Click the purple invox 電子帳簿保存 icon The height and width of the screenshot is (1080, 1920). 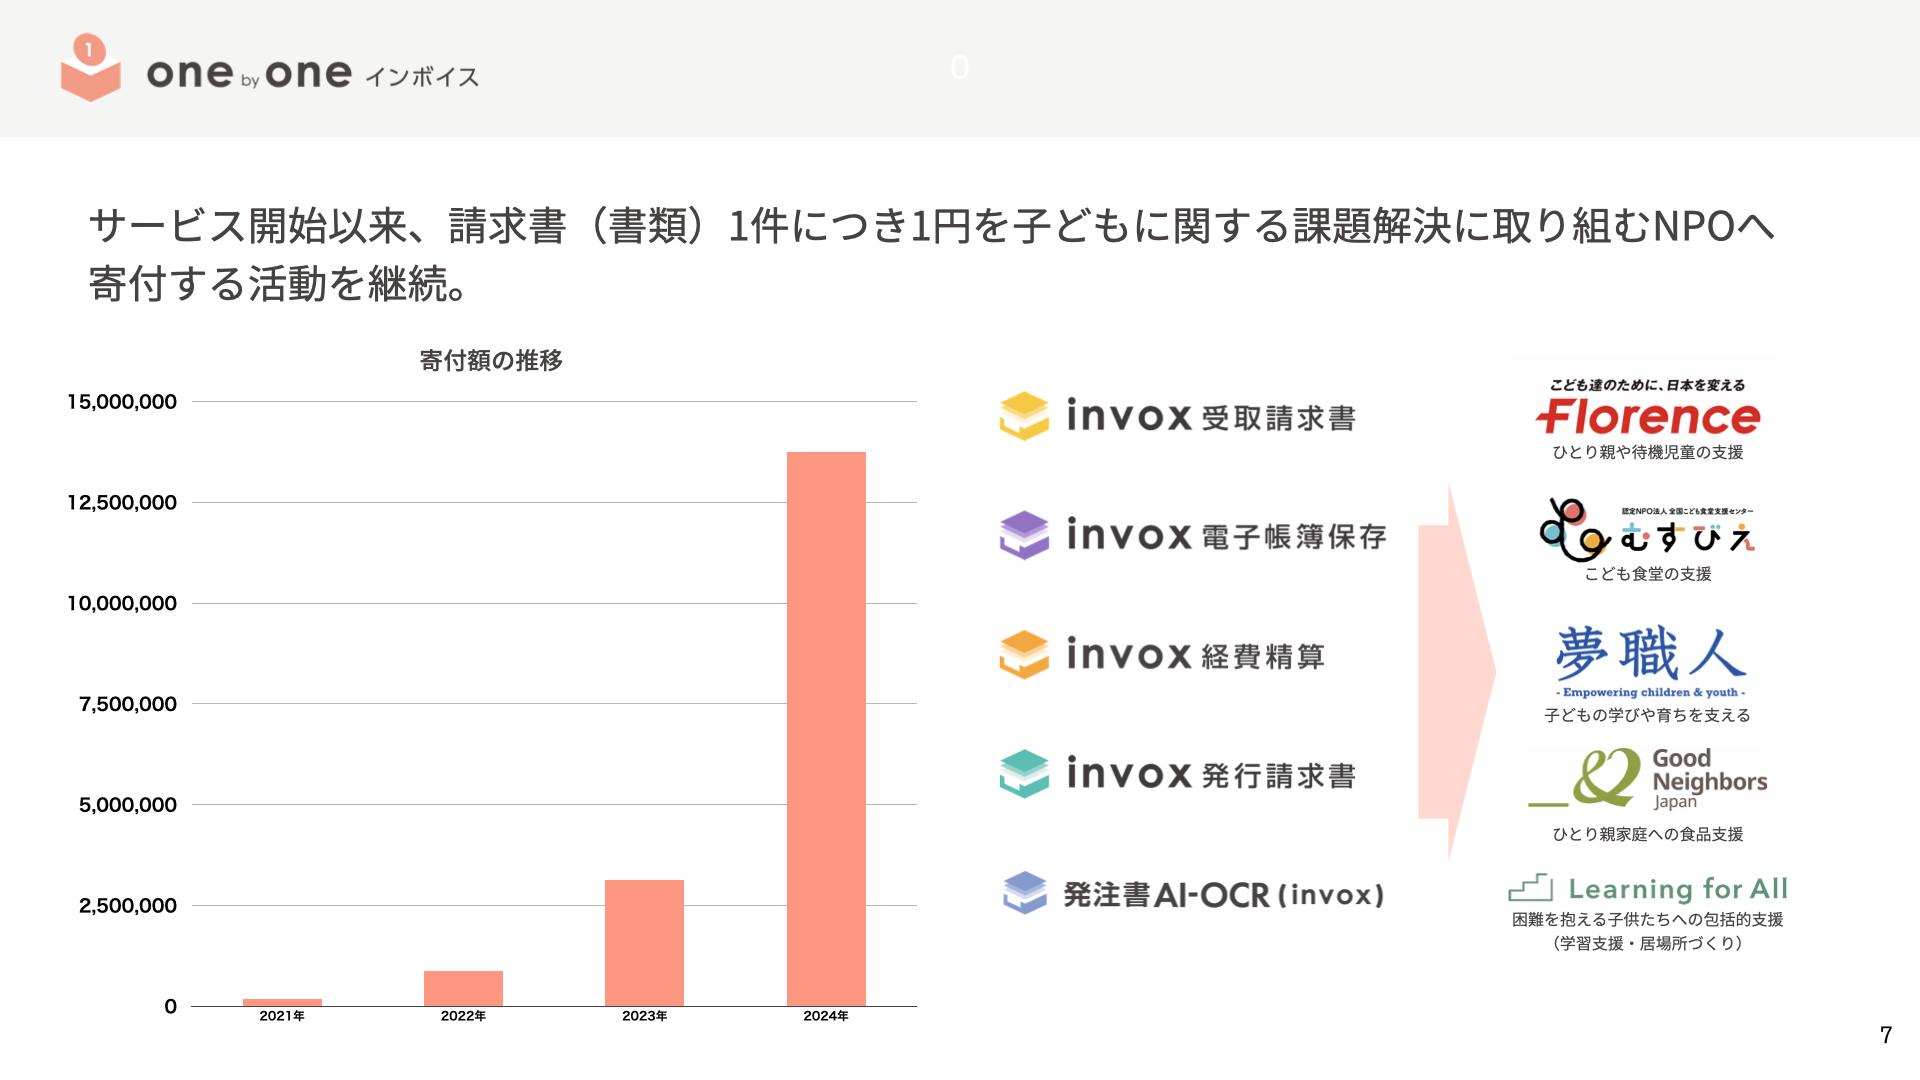tap(1024, 535)
